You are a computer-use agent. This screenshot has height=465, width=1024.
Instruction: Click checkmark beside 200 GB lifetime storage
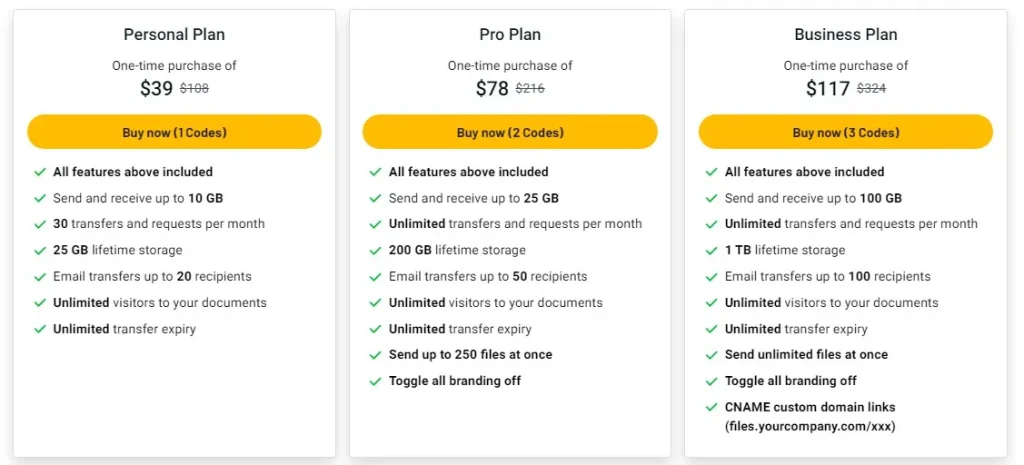coord(376,250)
